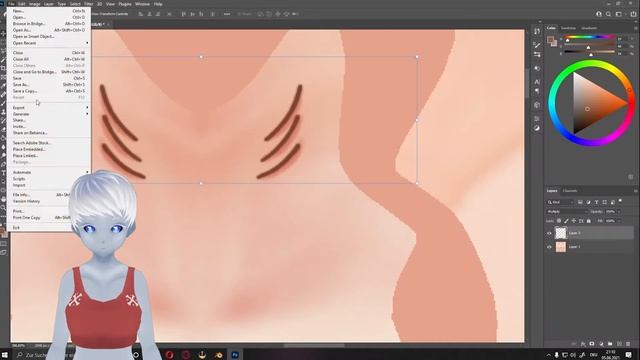Image resolution: width=640 pixels, height=360 pixels.
Task: Choose Share on Behance... entry
Action: (x=49, y=133)
